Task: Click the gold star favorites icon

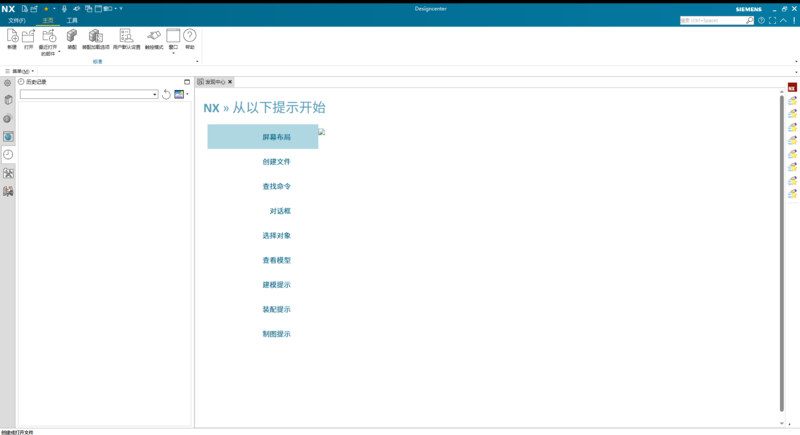Action: [x=46, y=9]
